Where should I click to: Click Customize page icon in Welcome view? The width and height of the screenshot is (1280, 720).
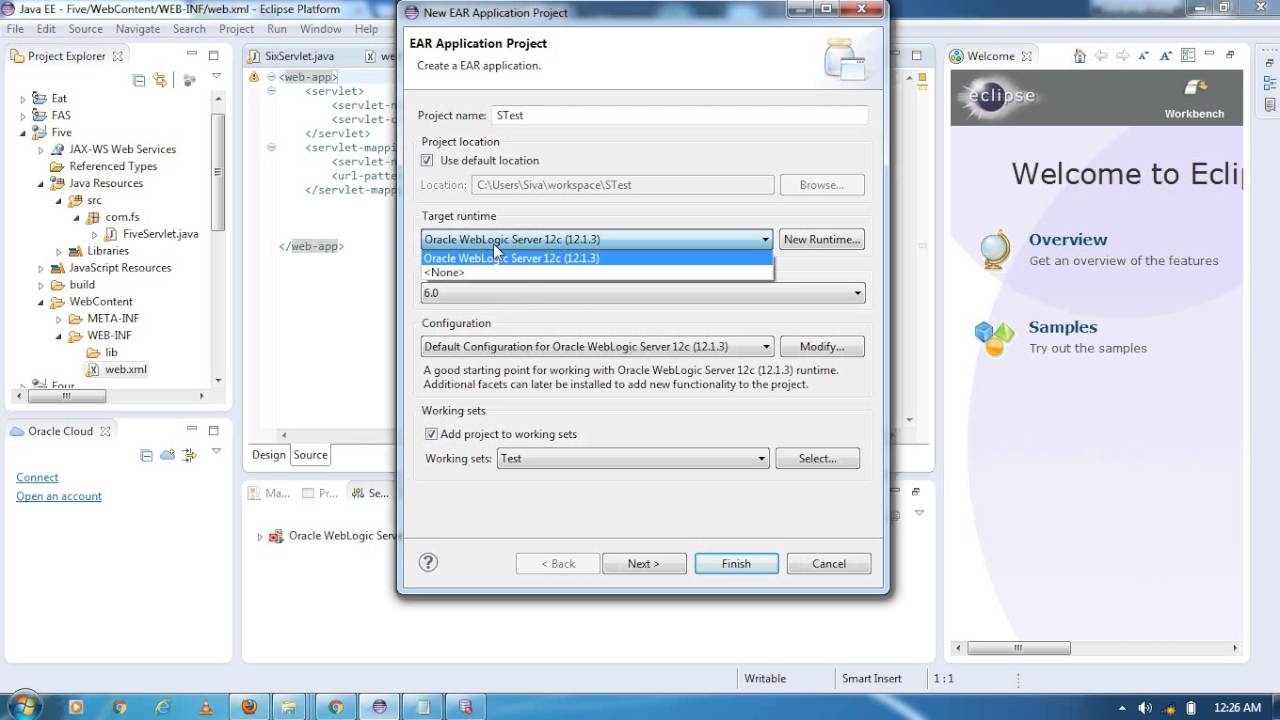point(1186,56)
